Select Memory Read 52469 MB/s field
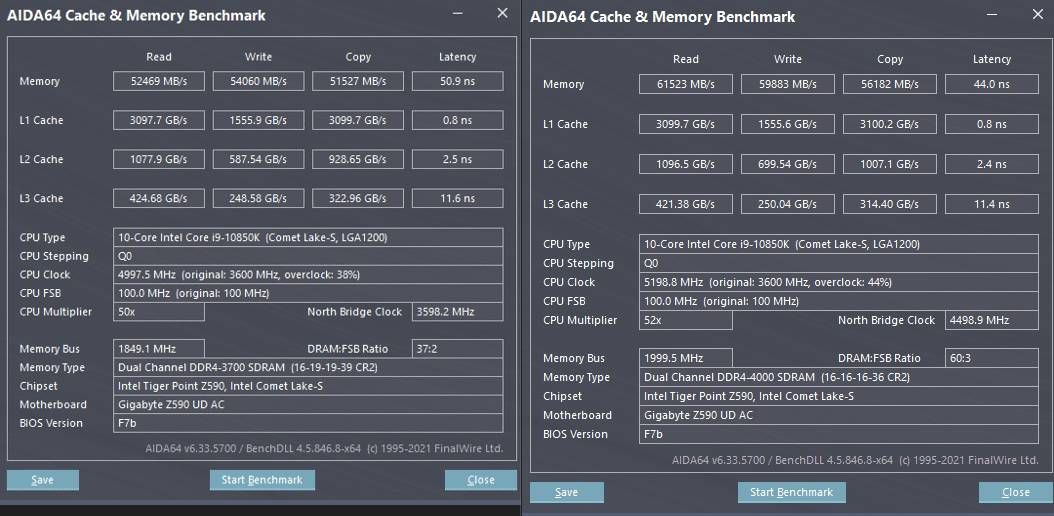The image size is (1054, 516). point(159,81)
